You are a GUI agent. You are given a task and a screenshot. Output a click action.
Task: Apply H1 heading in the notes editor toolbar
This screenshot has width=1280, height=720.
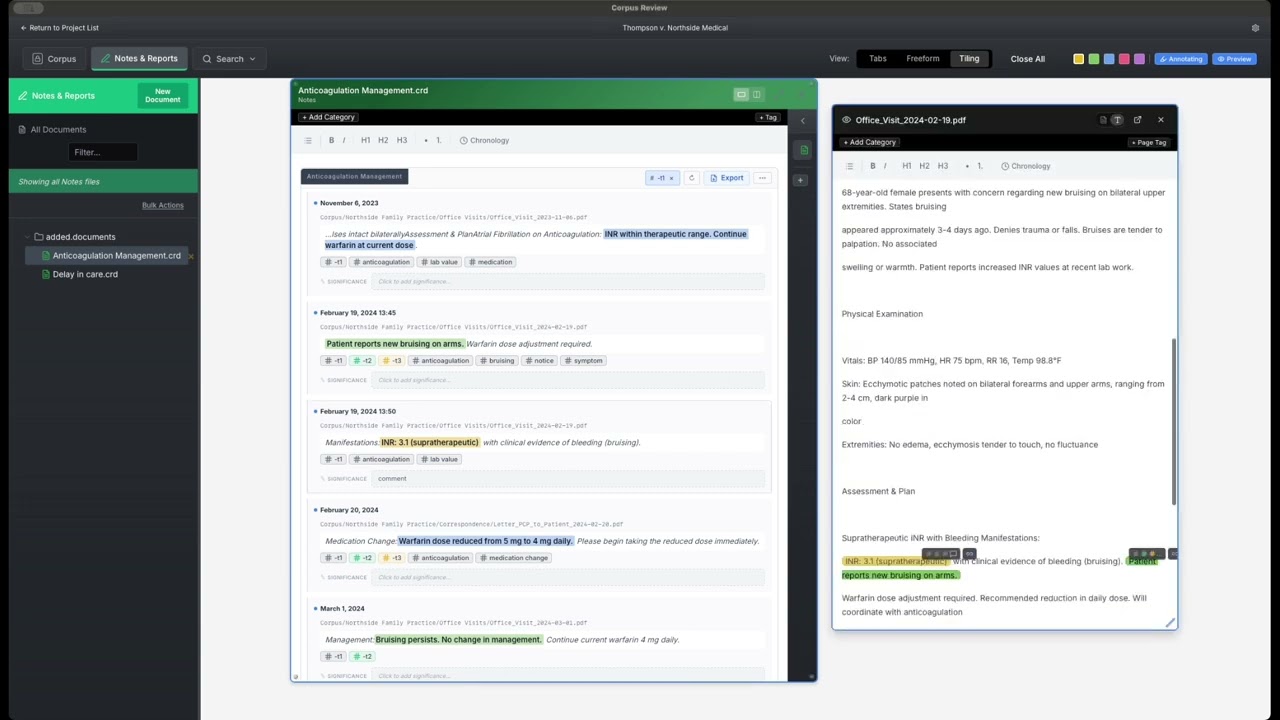pos(365,140)
